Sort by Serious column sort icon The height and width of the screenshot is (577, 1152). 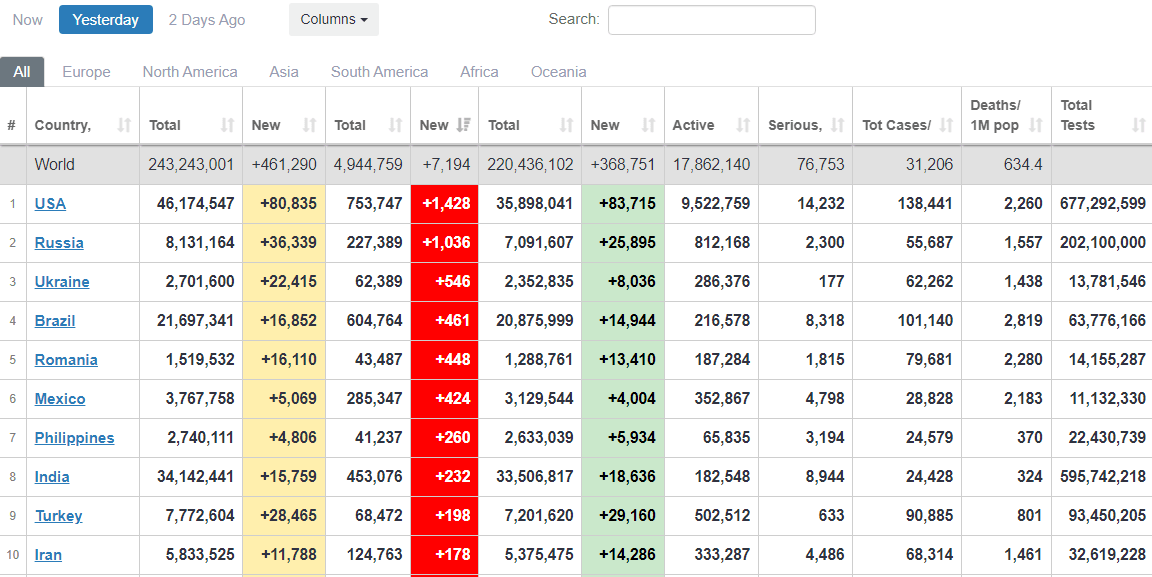[837, 125]
